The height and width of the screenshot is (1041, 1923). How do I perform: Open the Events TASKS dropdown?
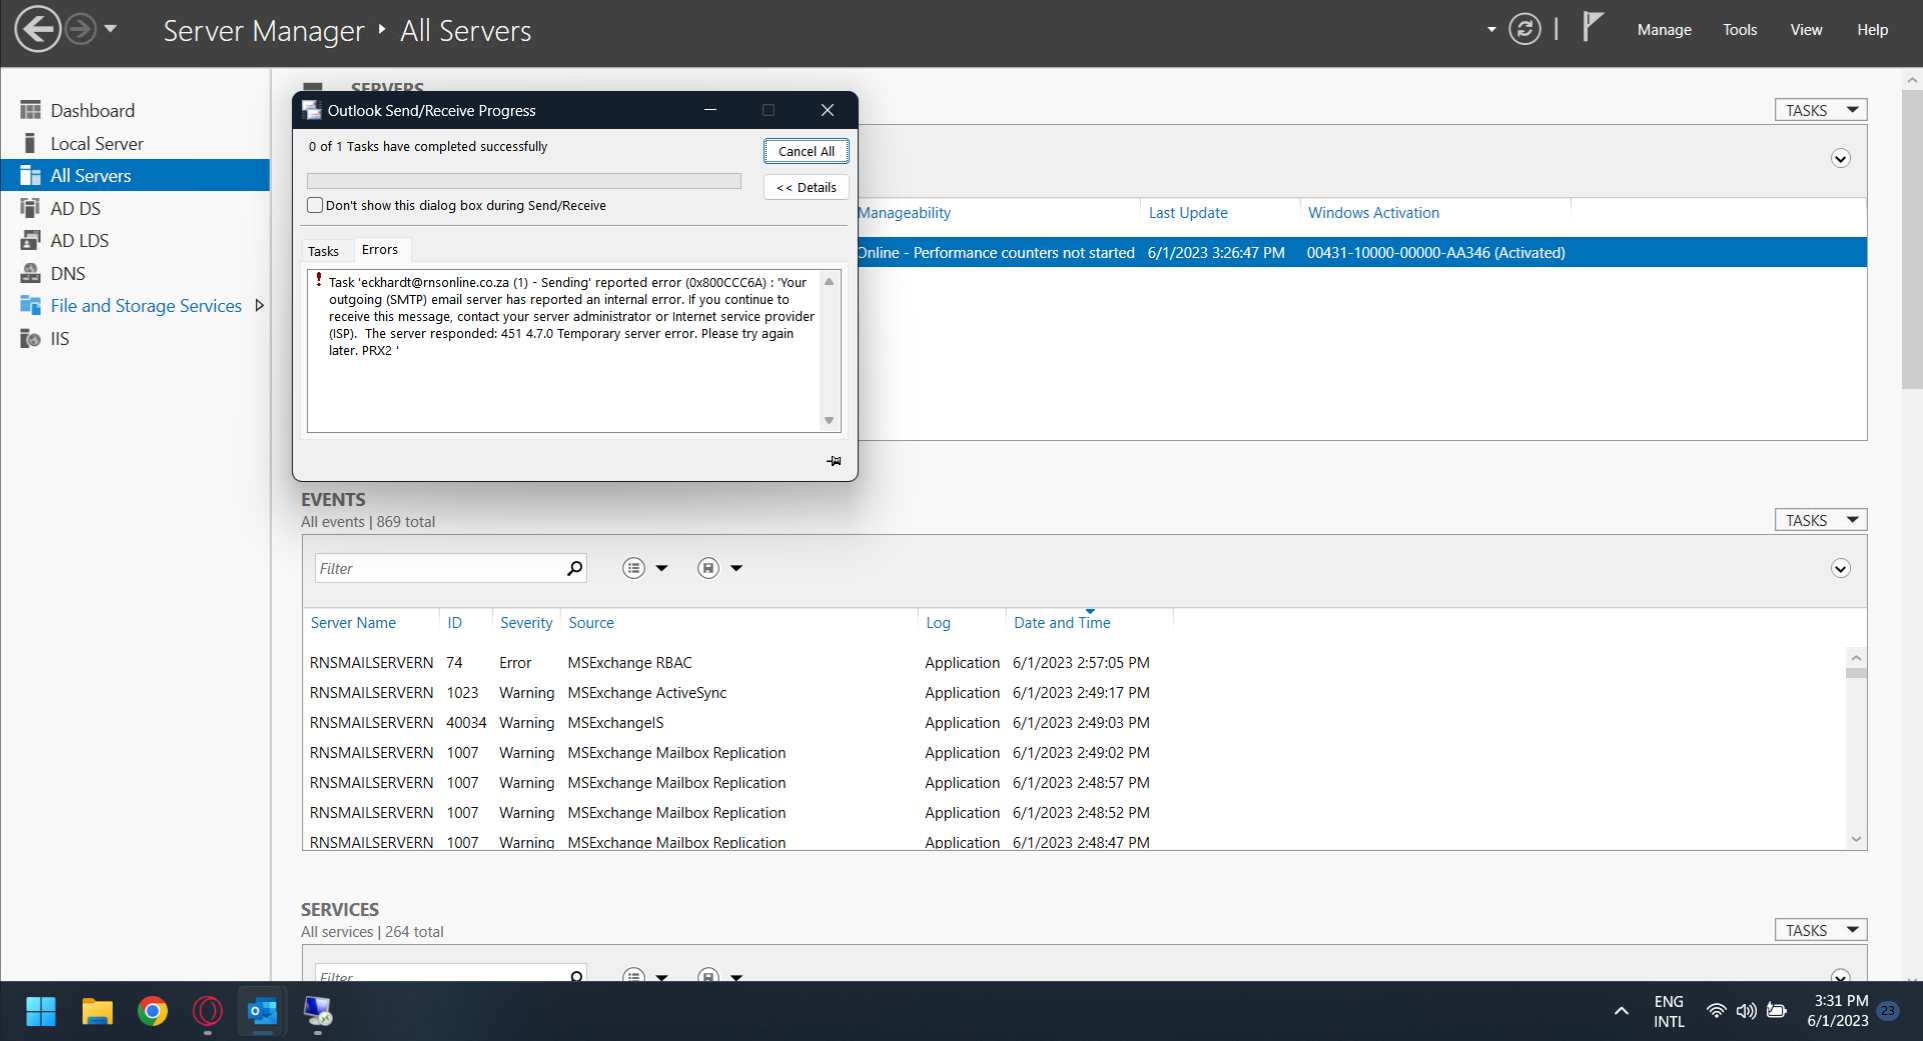click(1821, 520)
